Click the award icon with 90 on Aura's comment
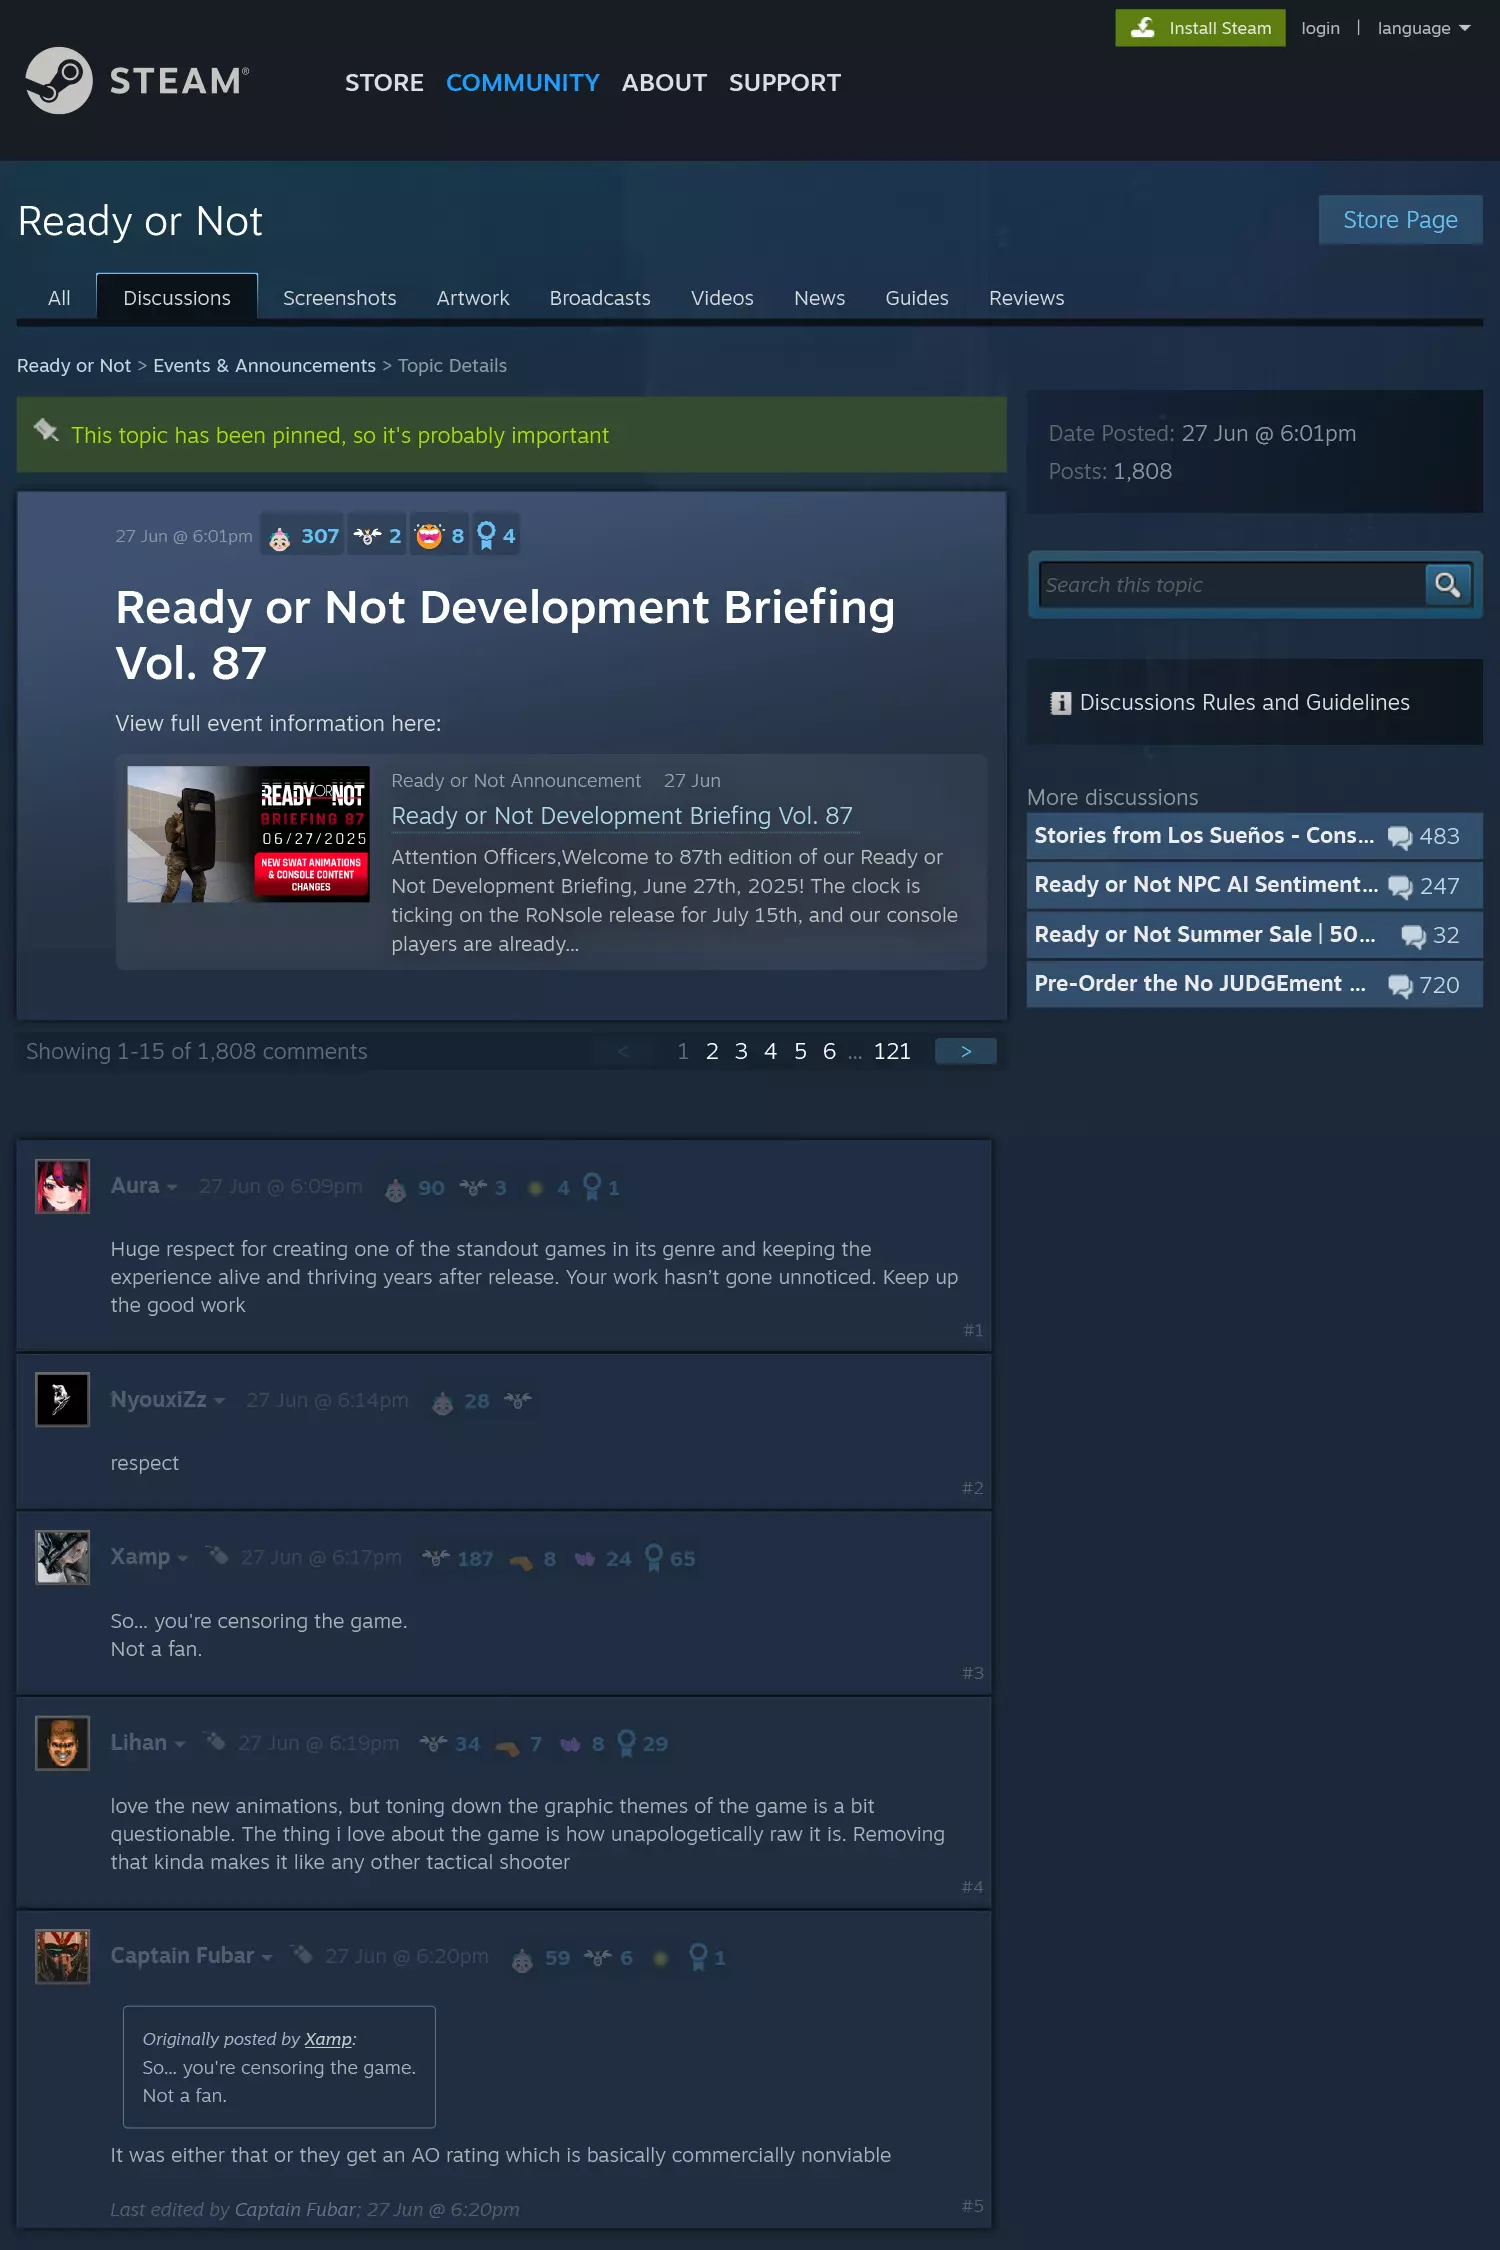Screen dimensions: 1500x2250 [396, 1189]
